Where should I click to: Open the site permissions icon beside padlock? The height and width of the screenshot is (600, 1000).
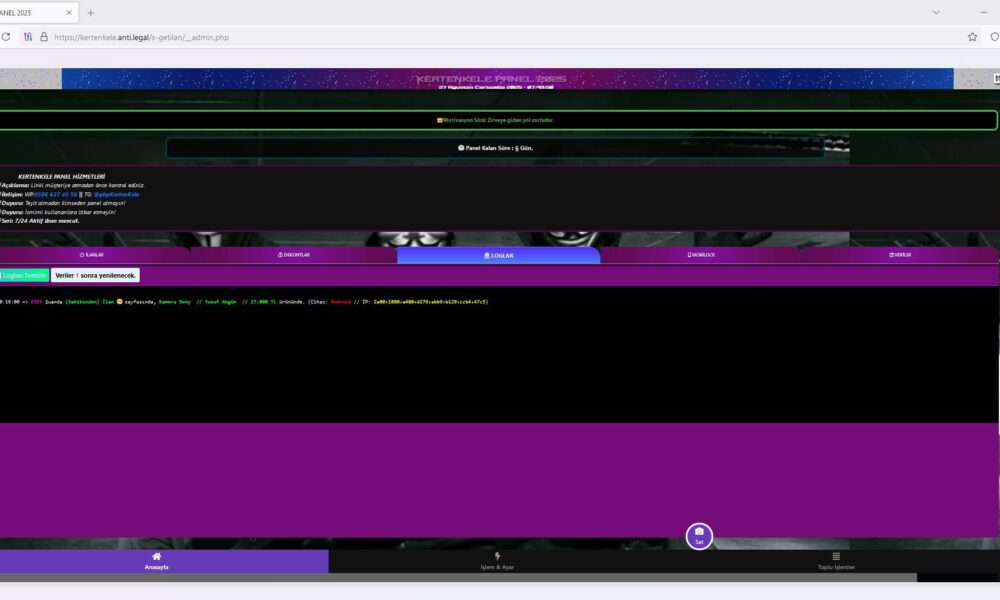click(x=28, y=37)
